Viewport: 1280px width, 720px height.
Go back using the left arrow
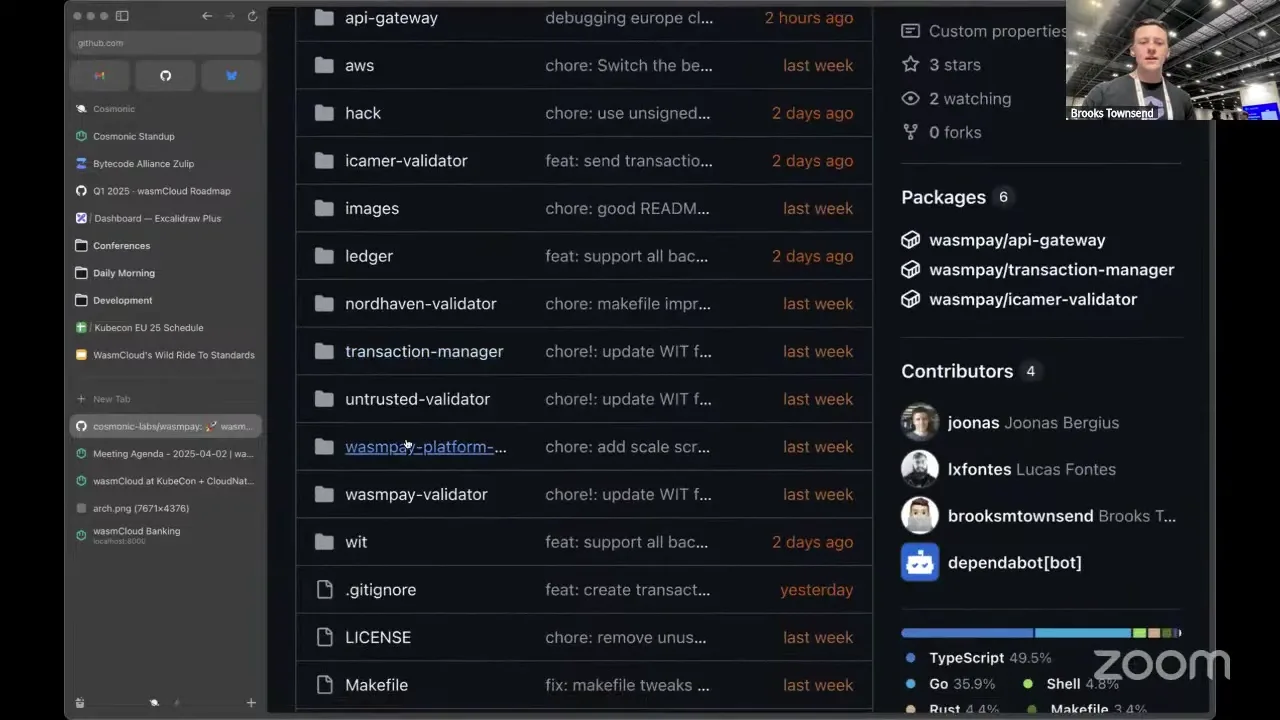point(207,16)
